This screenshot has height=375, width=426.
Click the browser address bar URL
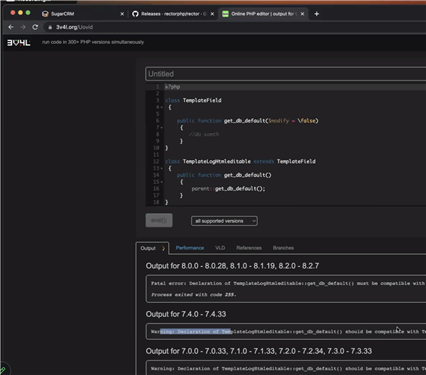point(74,27)
